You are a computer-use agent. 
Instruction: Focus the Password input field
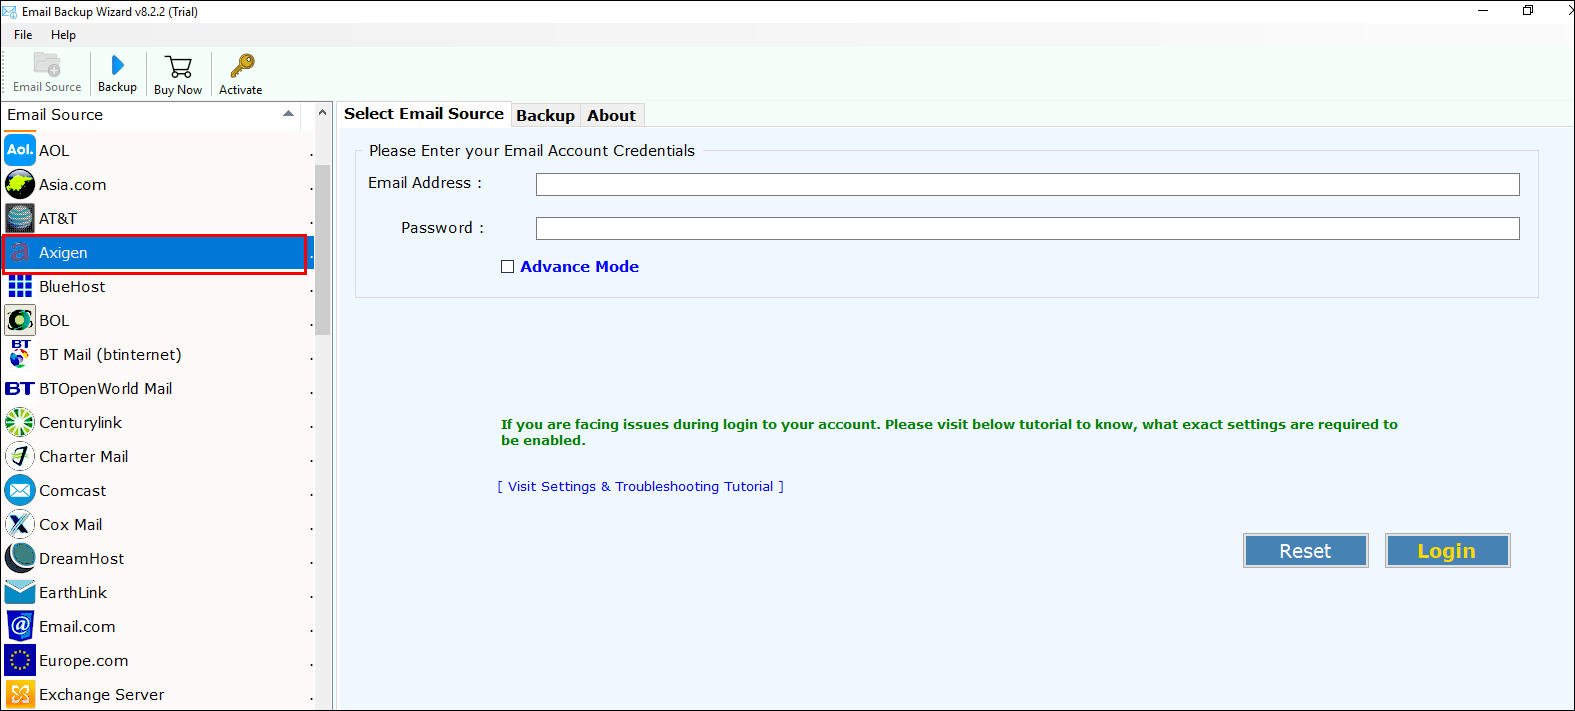(x=1027, y=228)
